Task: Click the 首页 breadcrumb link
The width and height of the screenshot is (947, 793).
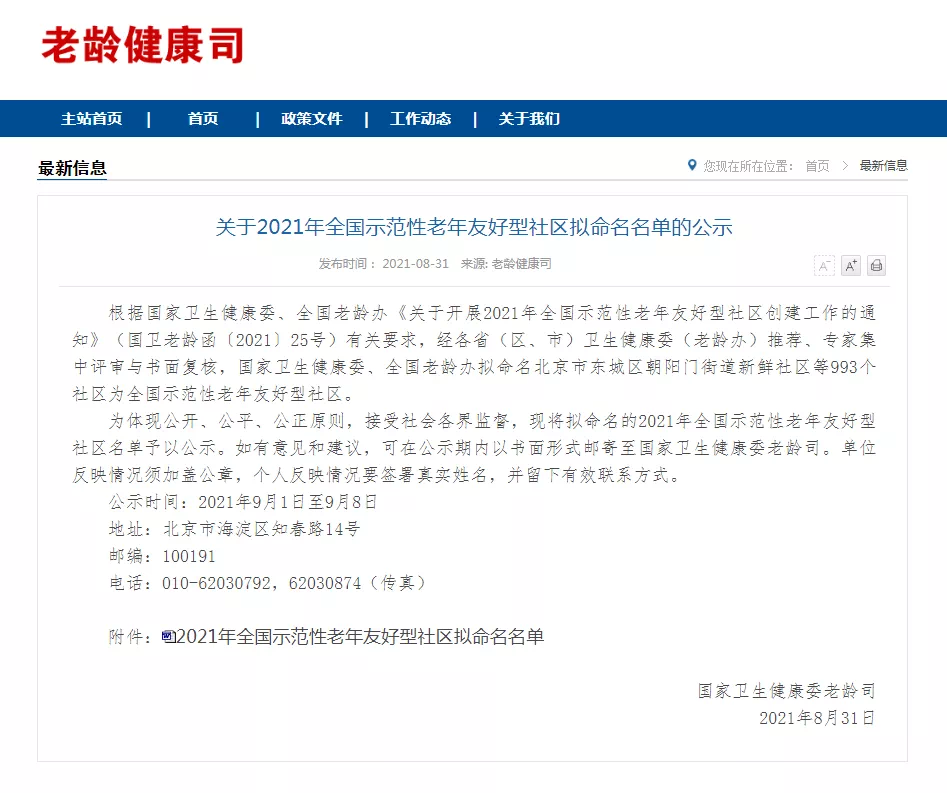Action: tap(817, 165)
